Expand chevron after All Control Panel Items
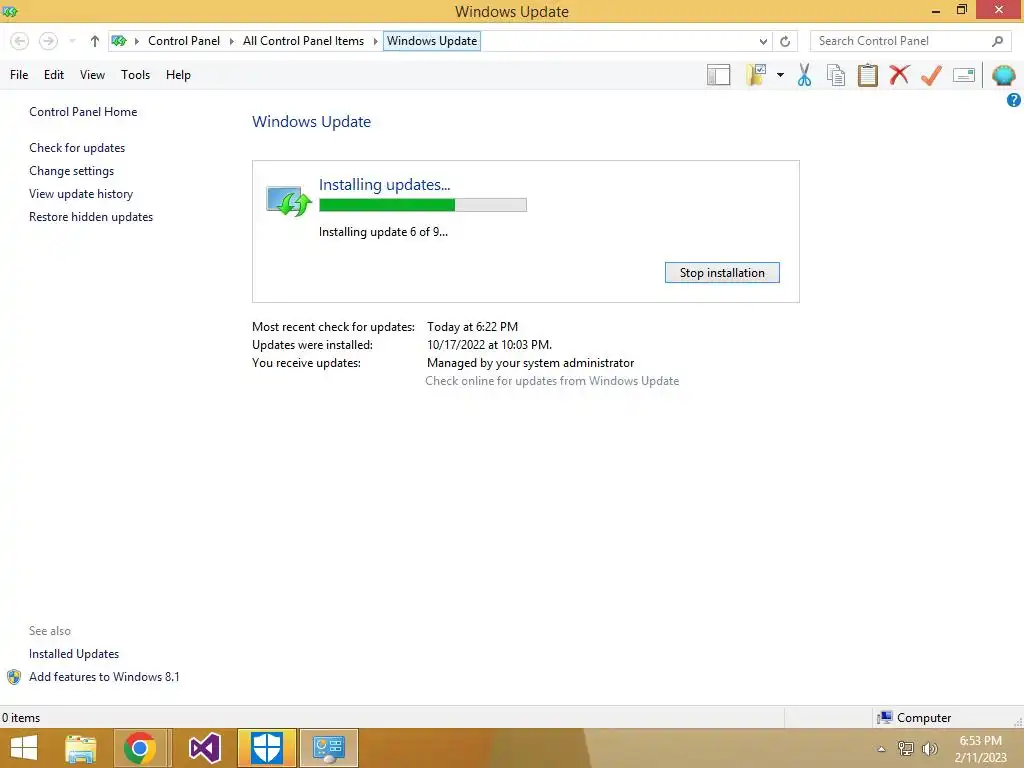1024x768 pixels. [x=376, y=41]
